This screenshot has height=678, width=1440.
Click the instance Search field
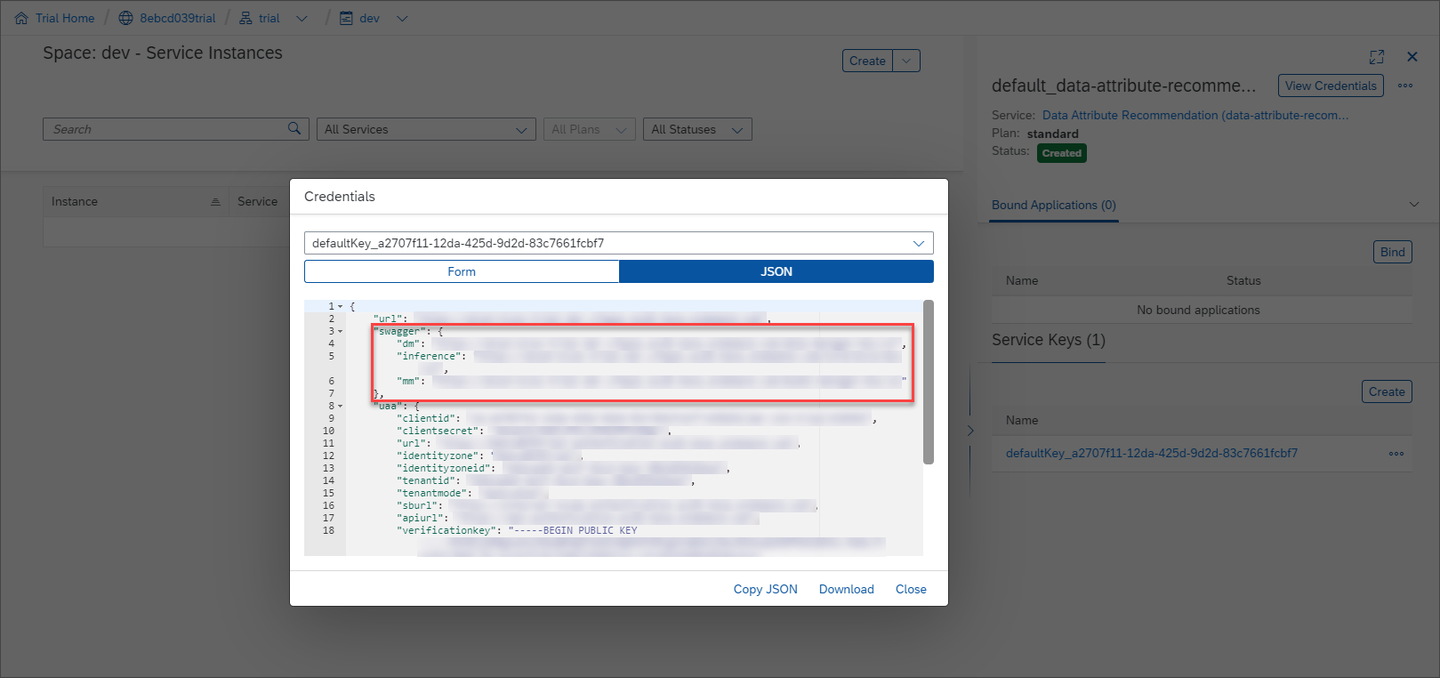click(165, 129)
